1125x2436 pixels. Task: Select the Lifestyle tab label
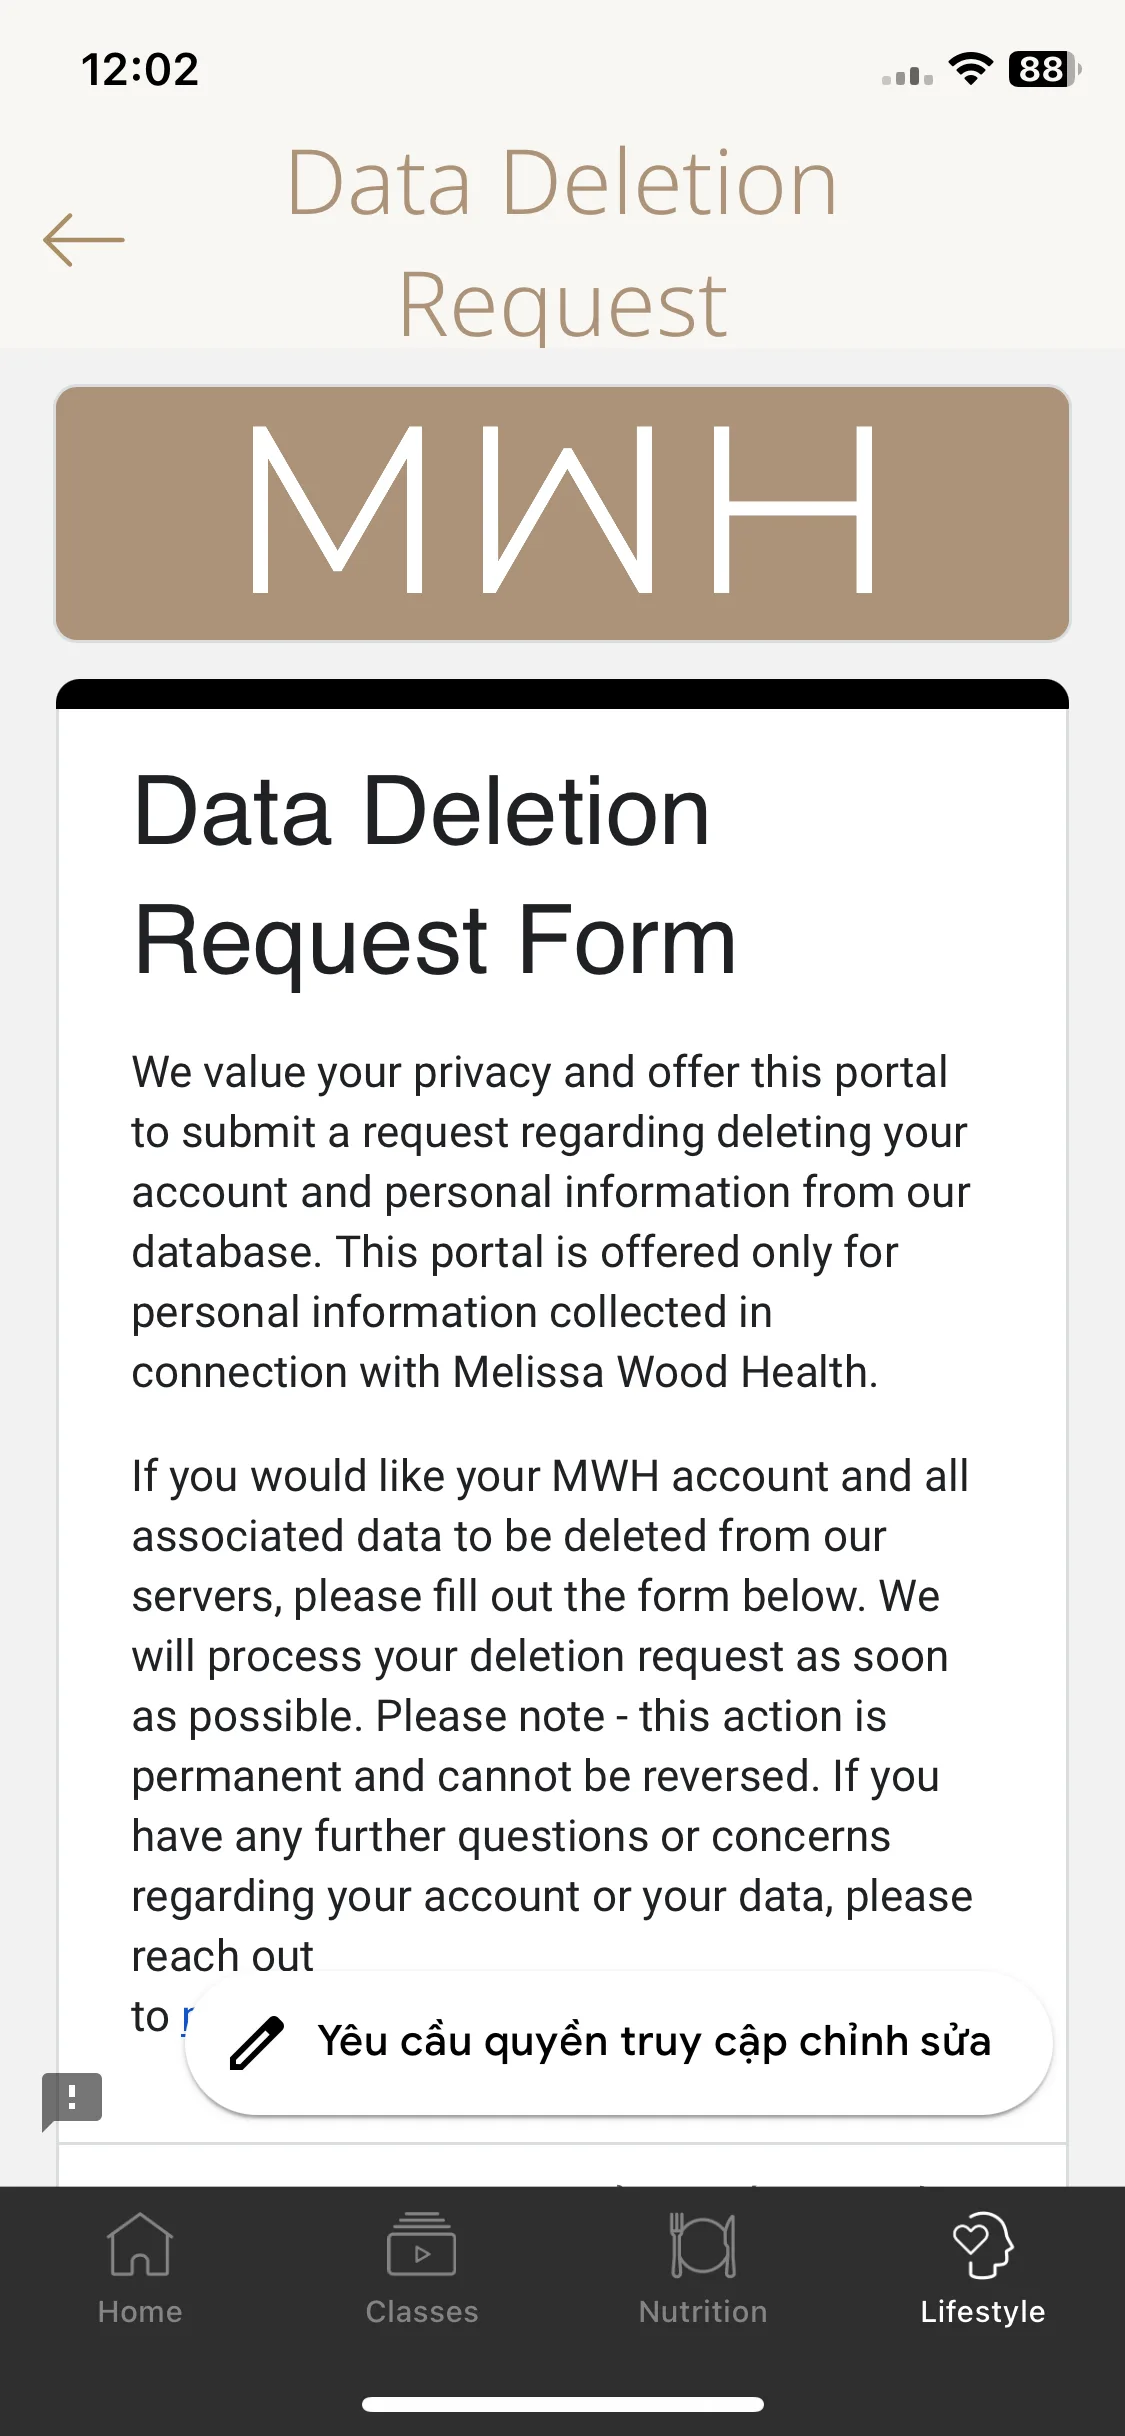point(983,2311)
